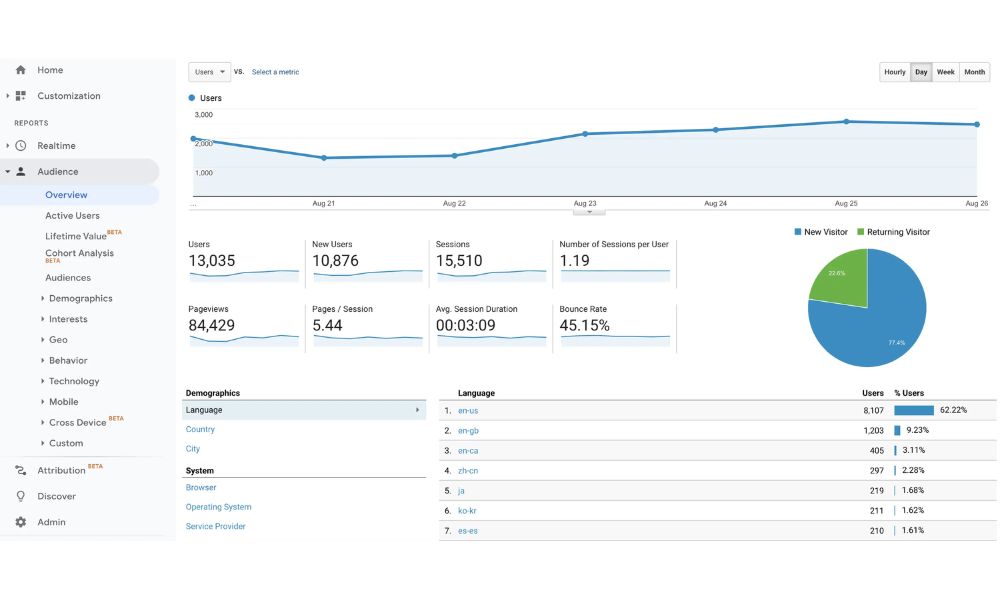
Task: Click the blue Users legend dot
Action: (x=191, y=98)
